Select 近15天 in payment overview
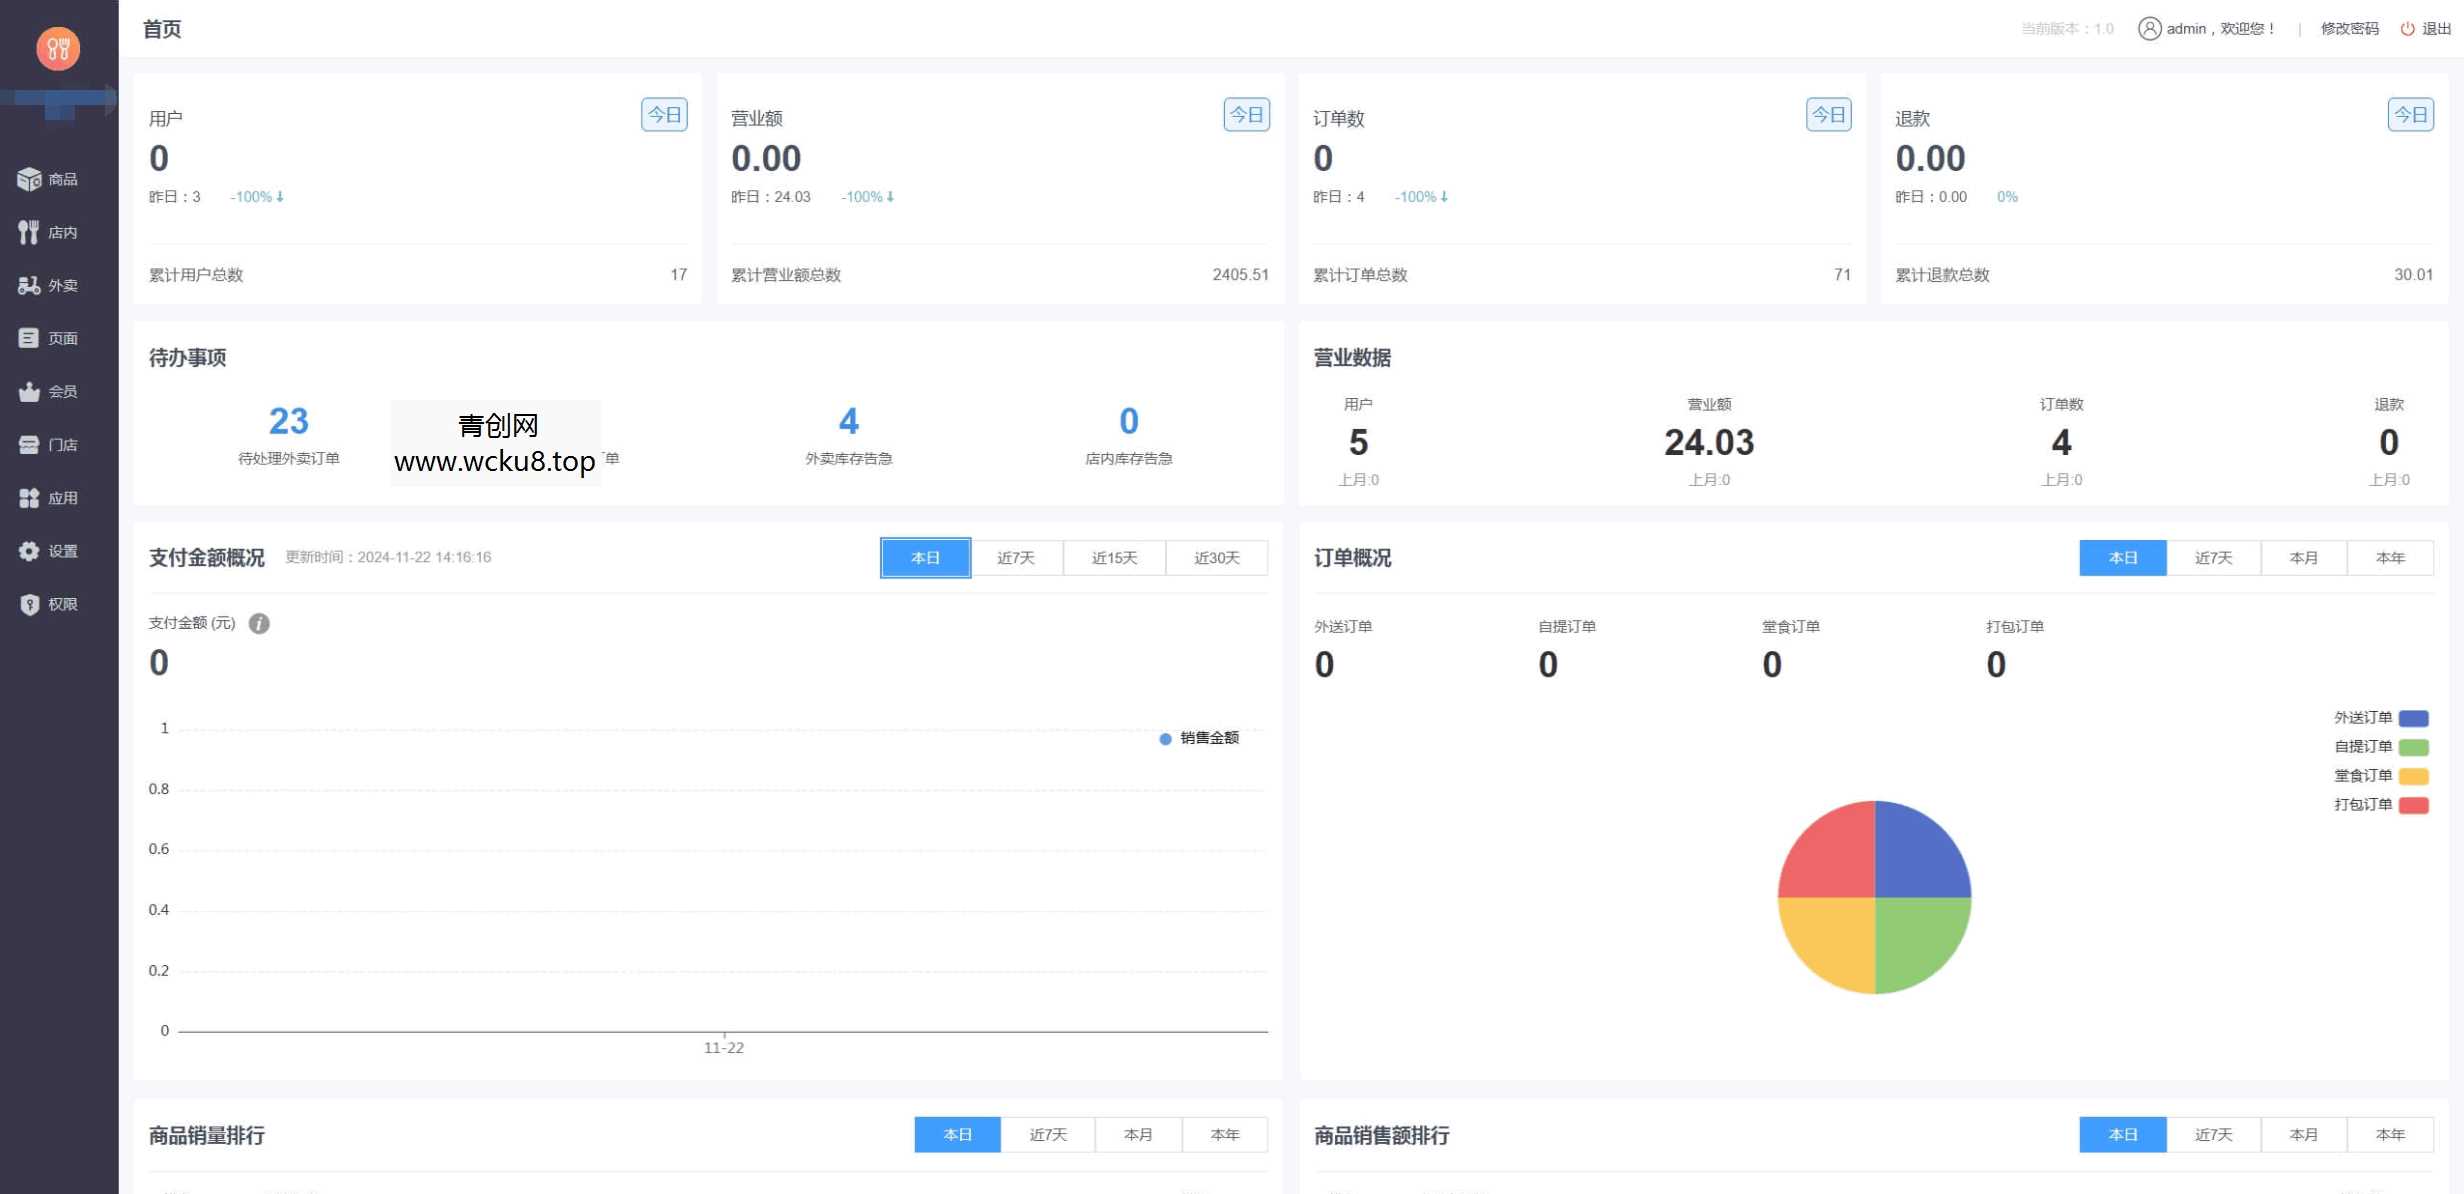The height and width of the screenshot is (1194, 2464). click(1113, 557)
